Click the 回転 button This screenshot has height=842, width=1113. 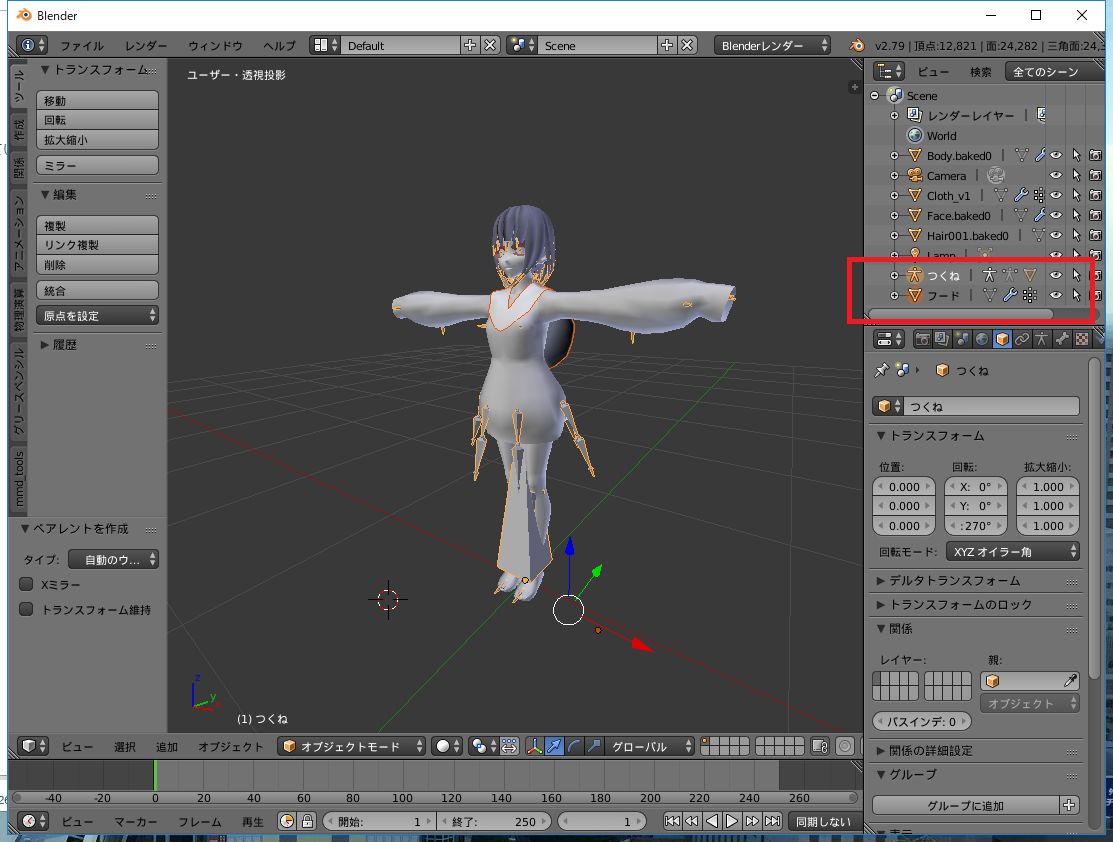97,120
